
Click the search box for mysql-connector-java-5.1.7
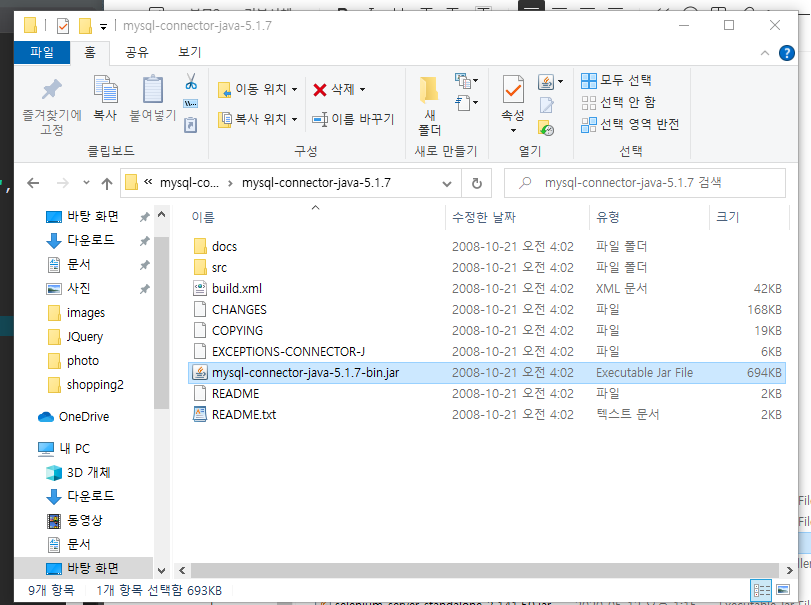click(645, 183)
